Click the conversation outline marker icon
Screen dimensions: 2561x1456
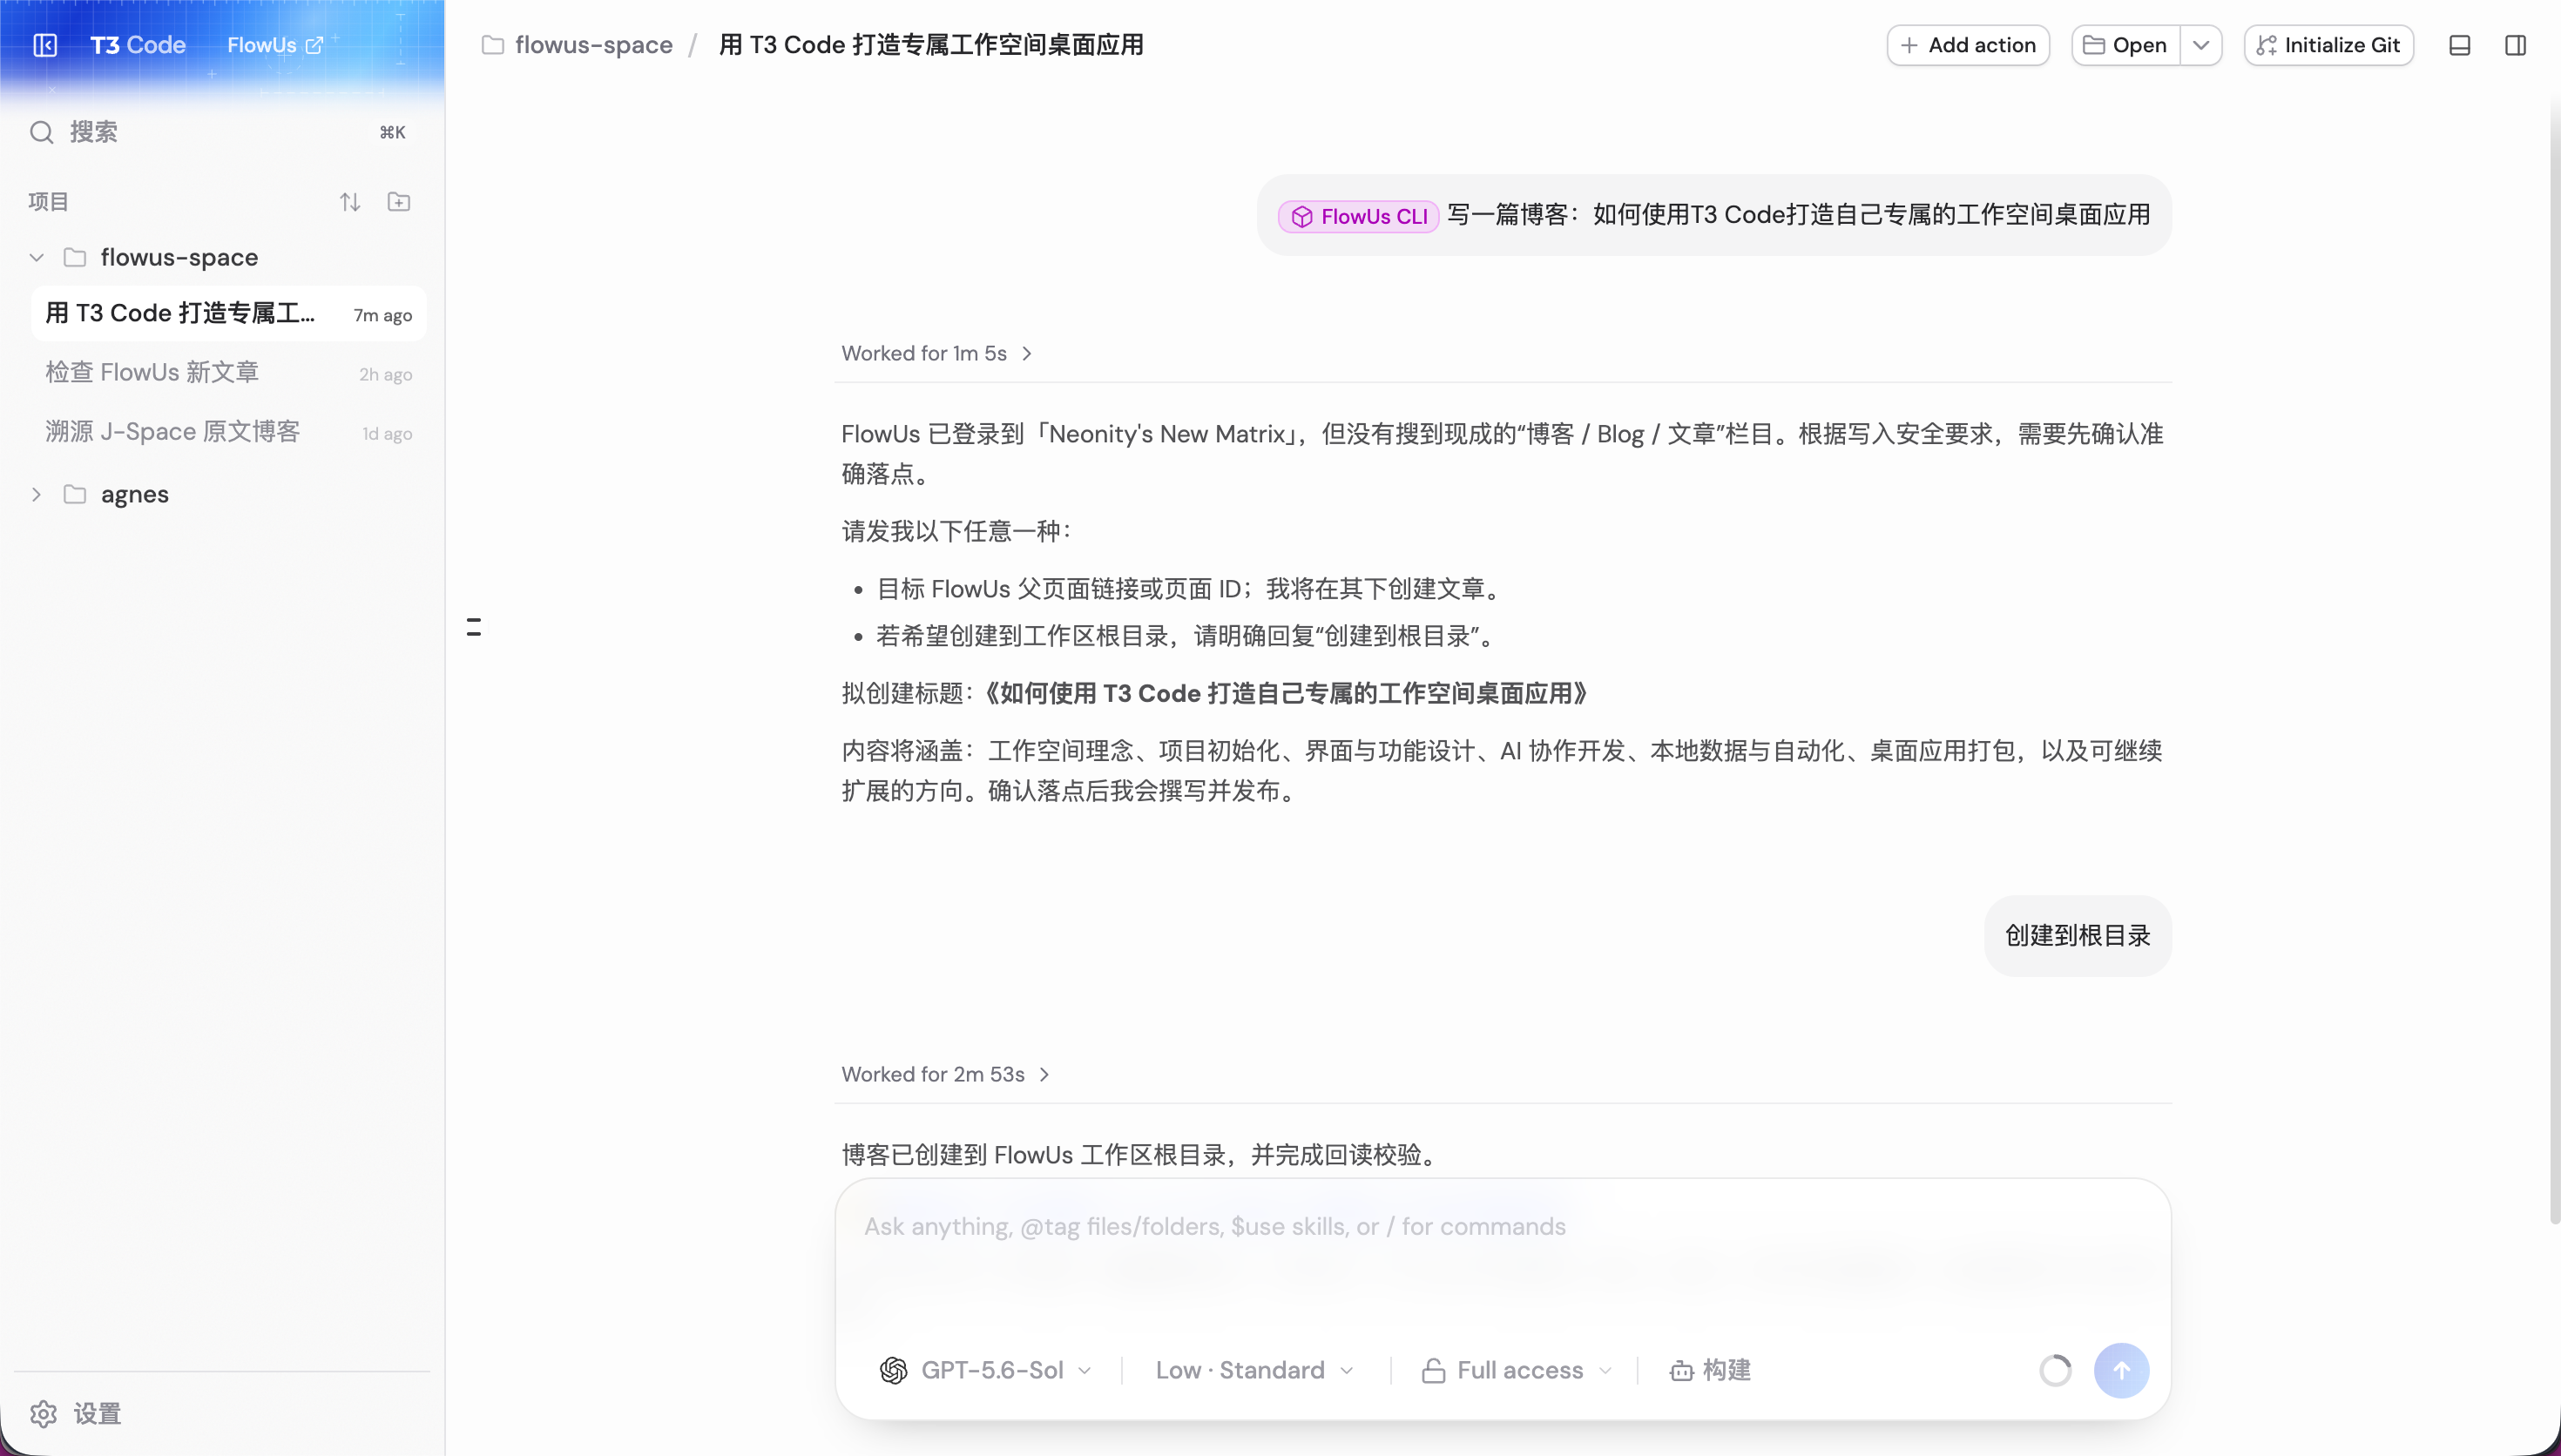(474, 627)
